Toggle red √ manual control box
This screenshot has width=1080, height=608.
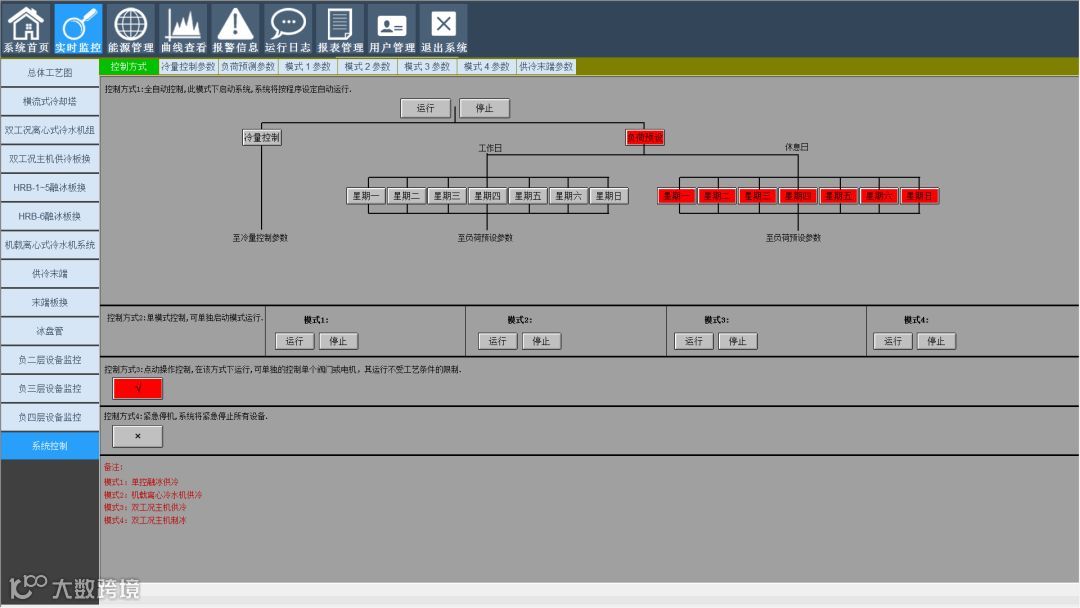(x=138, y=389)
